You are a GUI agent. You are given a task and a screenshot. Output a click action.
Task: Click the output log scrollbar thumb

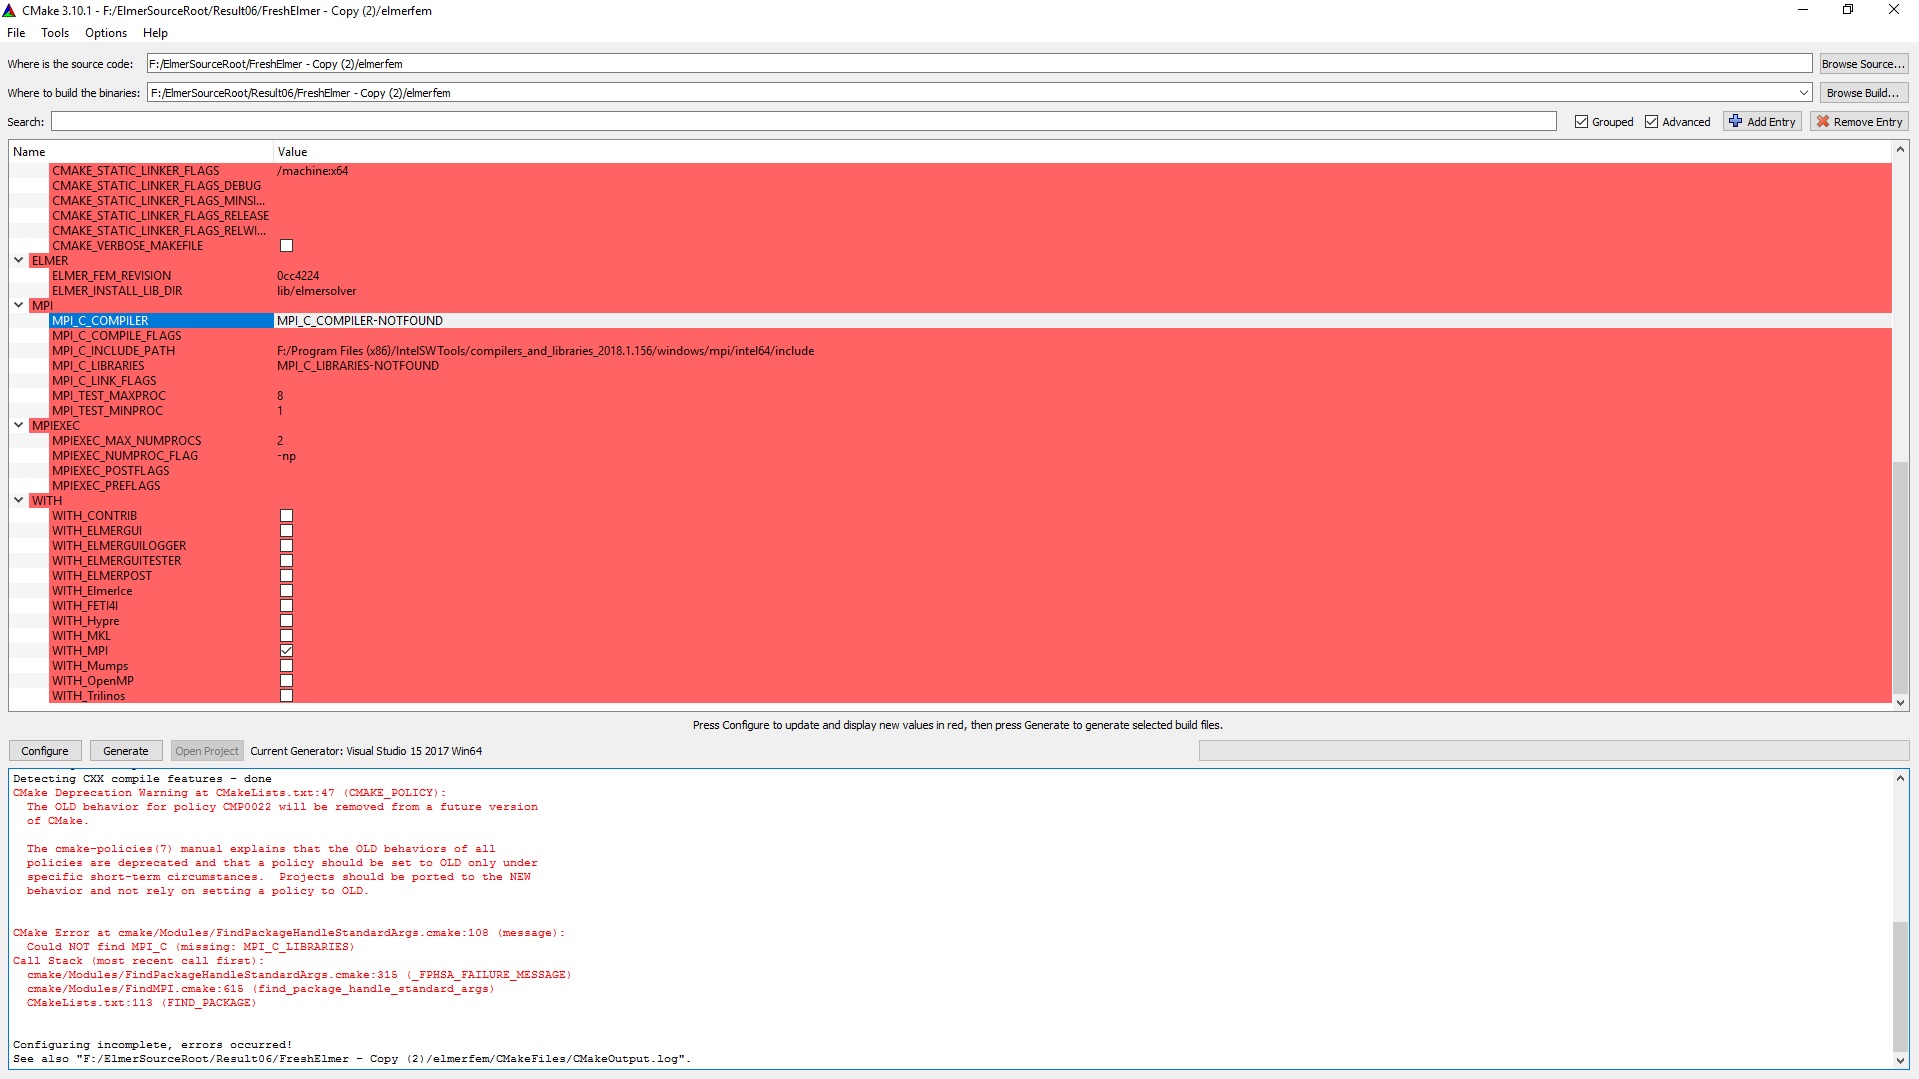[x=1900, y=985]
